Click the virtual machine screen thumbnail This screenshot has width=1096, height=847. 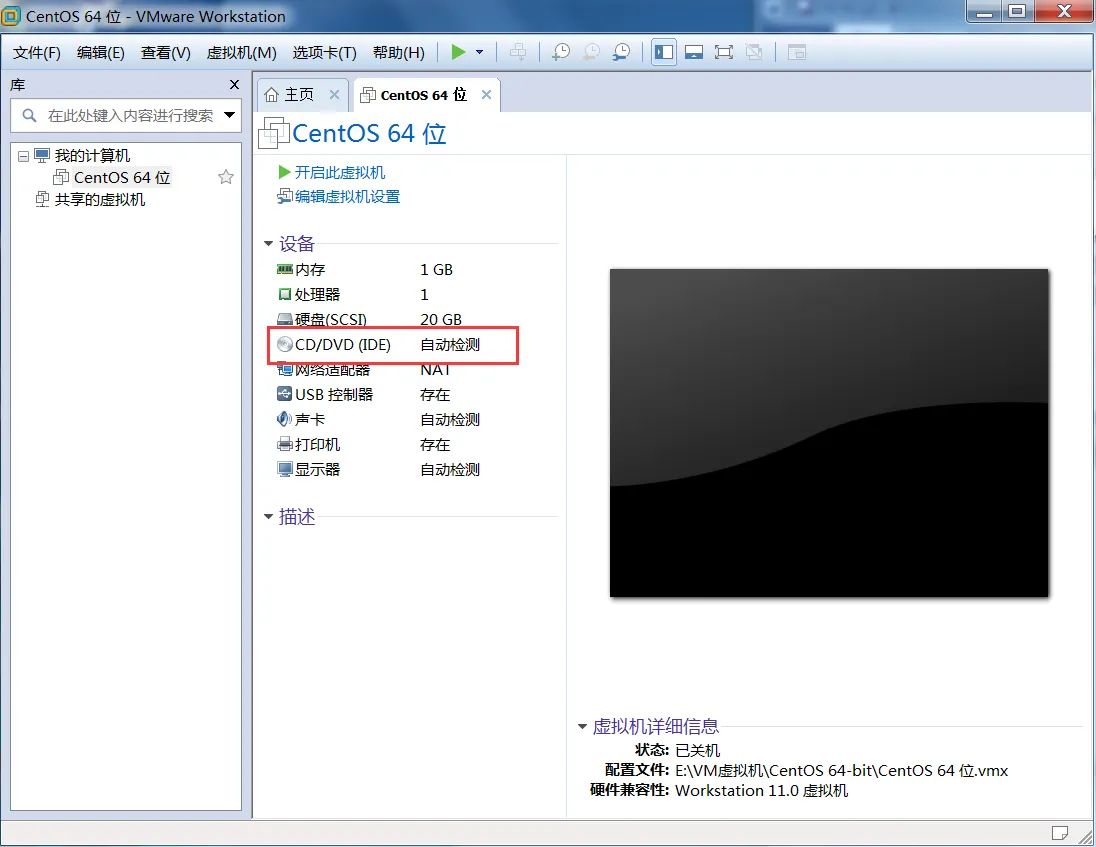[x=829, y=433]
